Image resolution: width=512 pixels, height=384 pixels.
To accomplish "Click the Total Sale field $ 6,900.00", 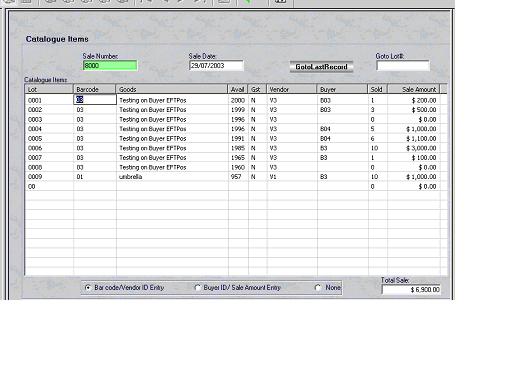I will tap(411, 289).
